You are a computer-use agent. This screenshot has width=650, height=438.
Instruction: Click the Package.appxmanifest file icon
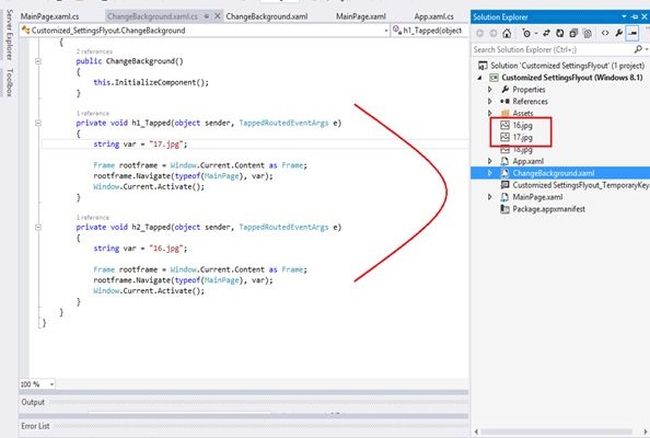point(505,209)
